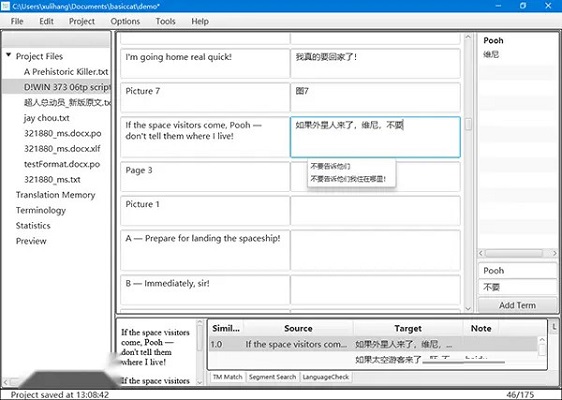Choose second autocomplete suggestion ending with 哪里!
The width and height of the screenshot is (562, 400).
coord(348,178)
